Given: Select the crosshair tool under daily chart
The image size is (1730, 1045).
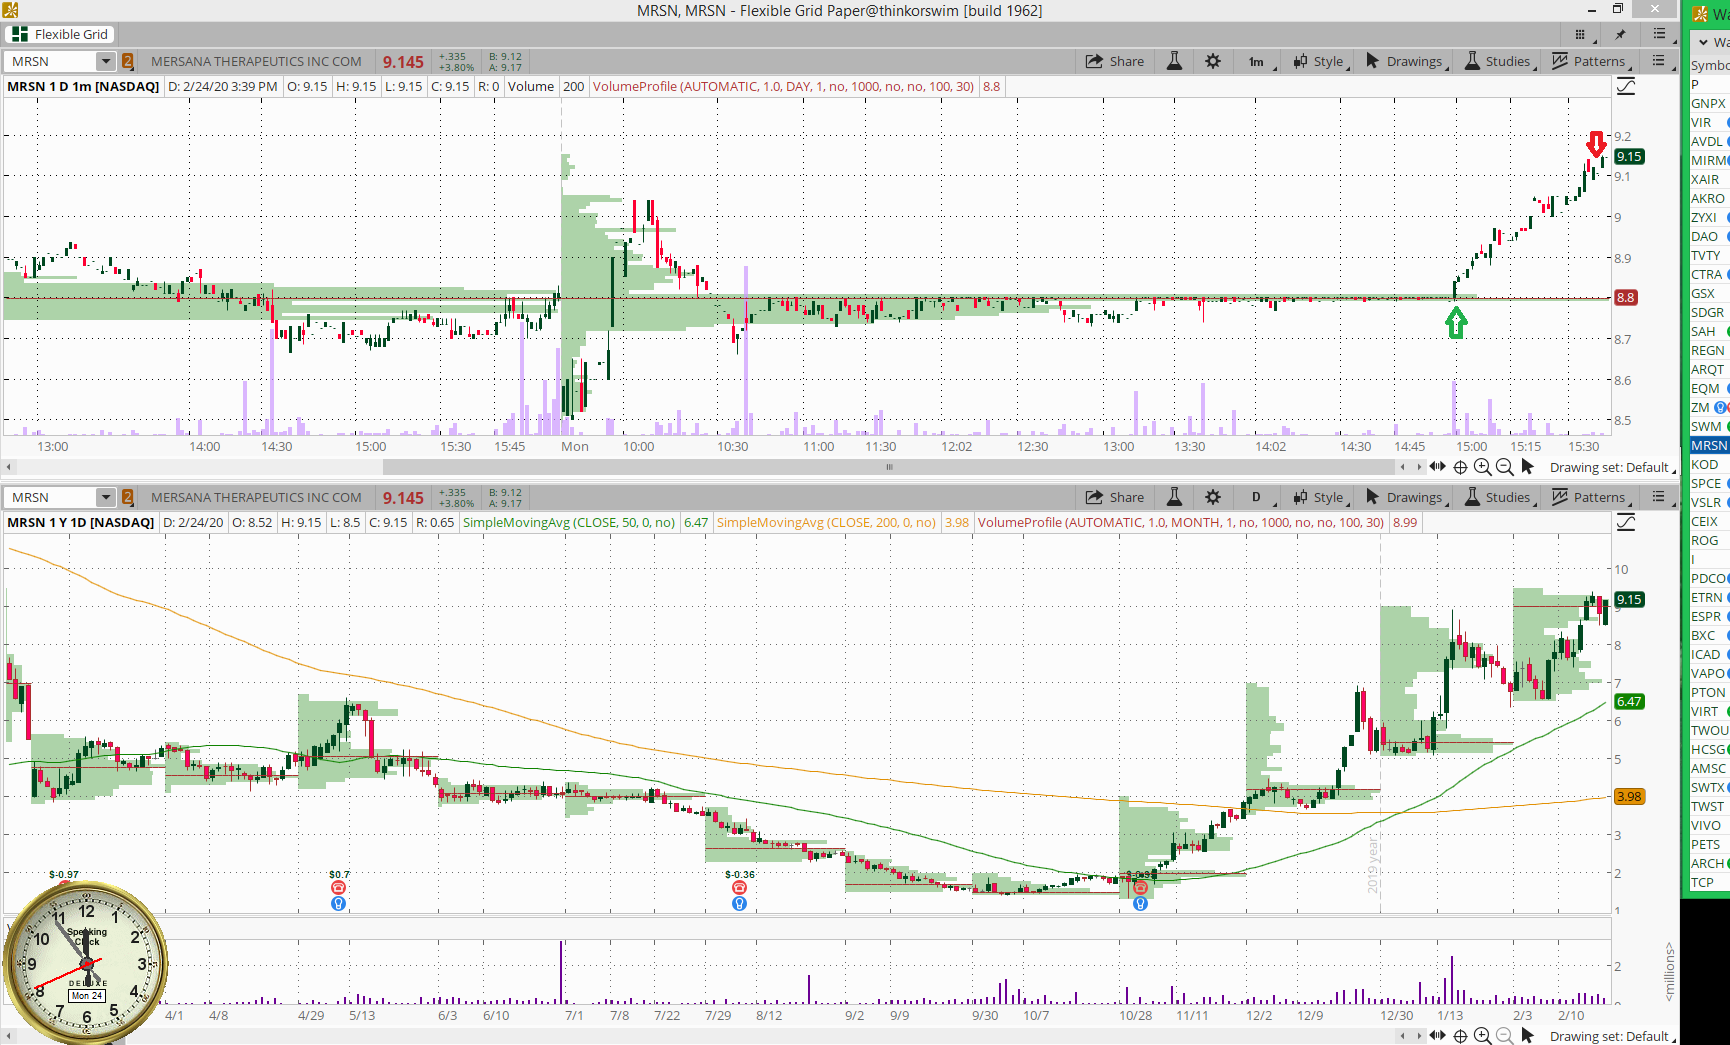Looking at the screenshot, I should (1460, 1036).
